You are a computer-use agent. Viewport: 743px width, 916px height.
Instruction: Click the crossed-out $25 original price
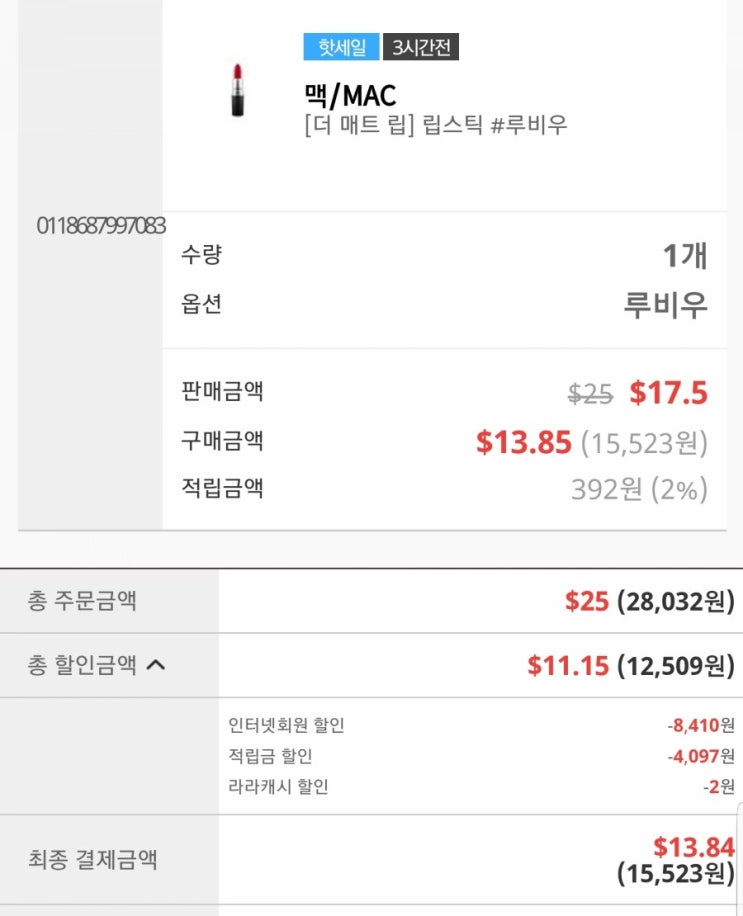(x=590, y=394)
